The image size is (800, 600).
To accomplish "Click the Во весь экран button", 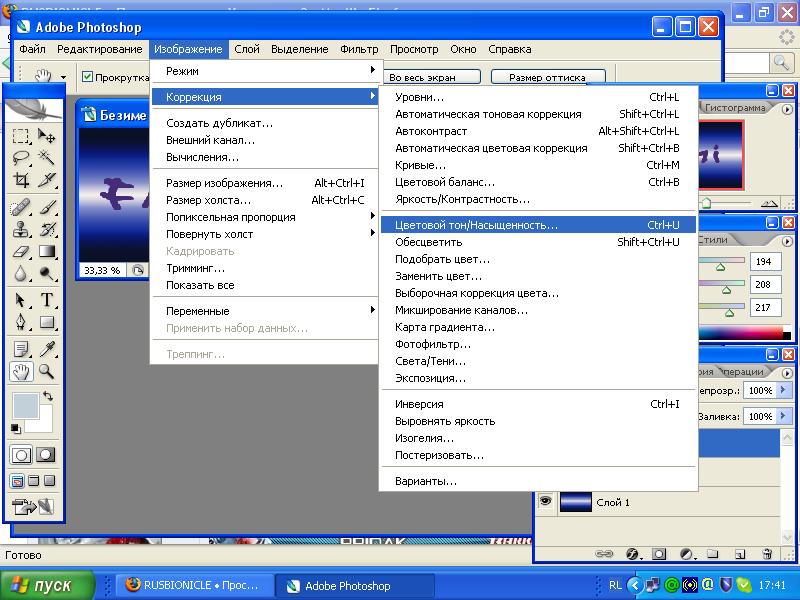I will 431,77.
